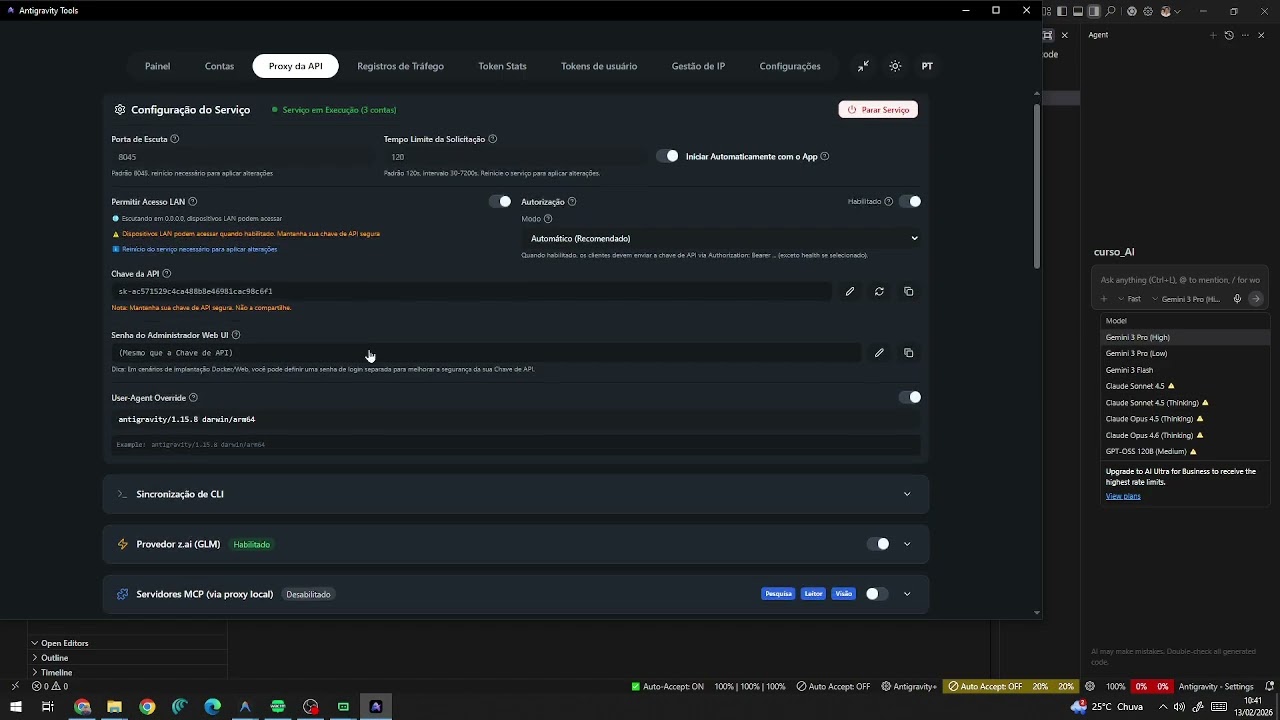Follow the View plans link
Viewport: 1280px width, 720px height.
point(1123,496)
